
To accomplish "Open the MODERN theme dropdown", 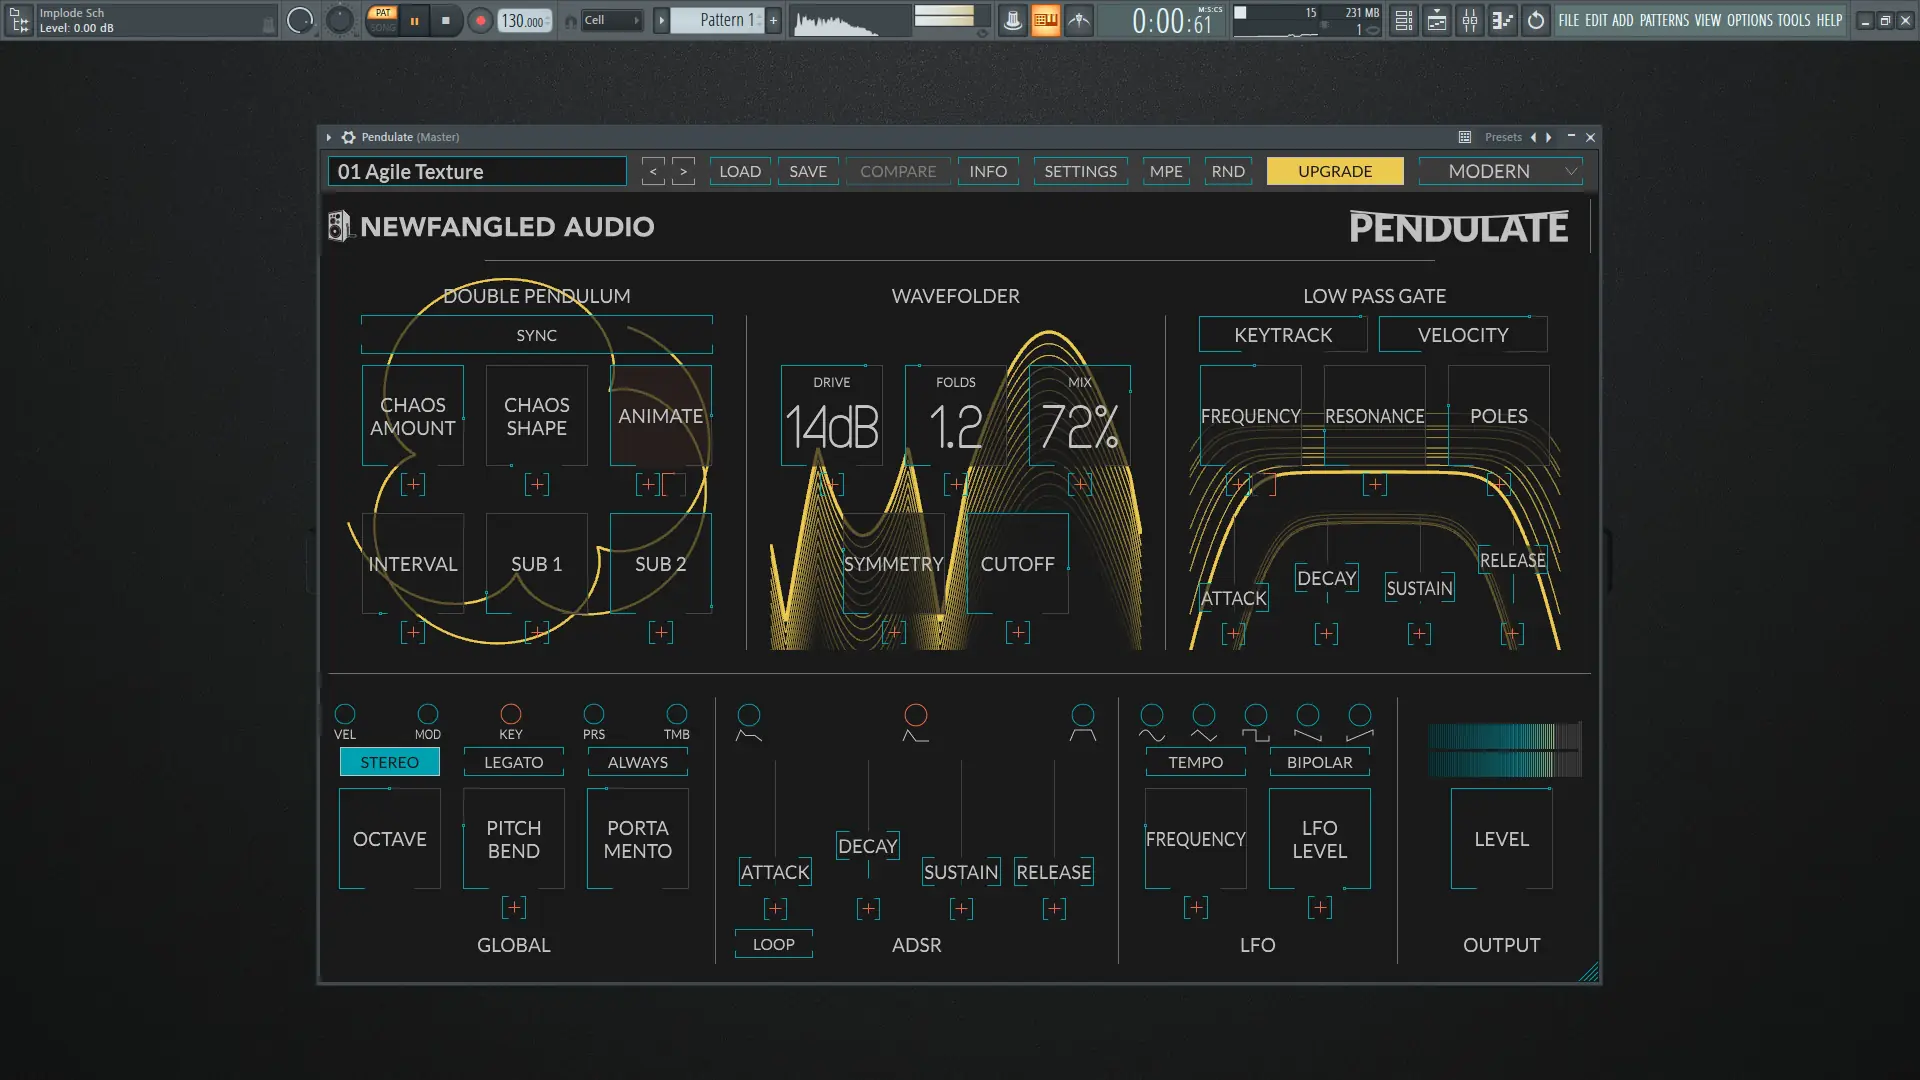I will (1501, 171).
